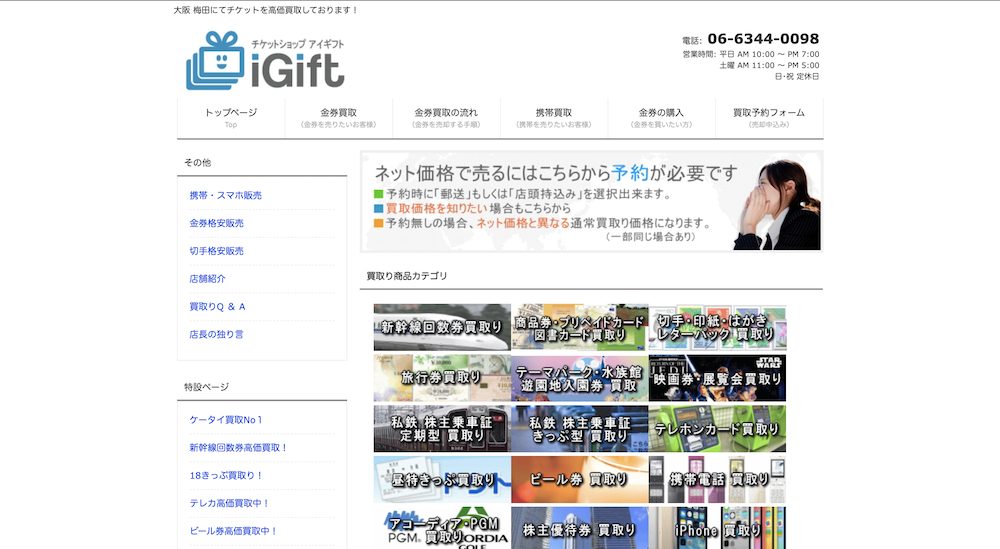
Task: Select the 携帯電話 買取り tile
Action: point(717,479)
